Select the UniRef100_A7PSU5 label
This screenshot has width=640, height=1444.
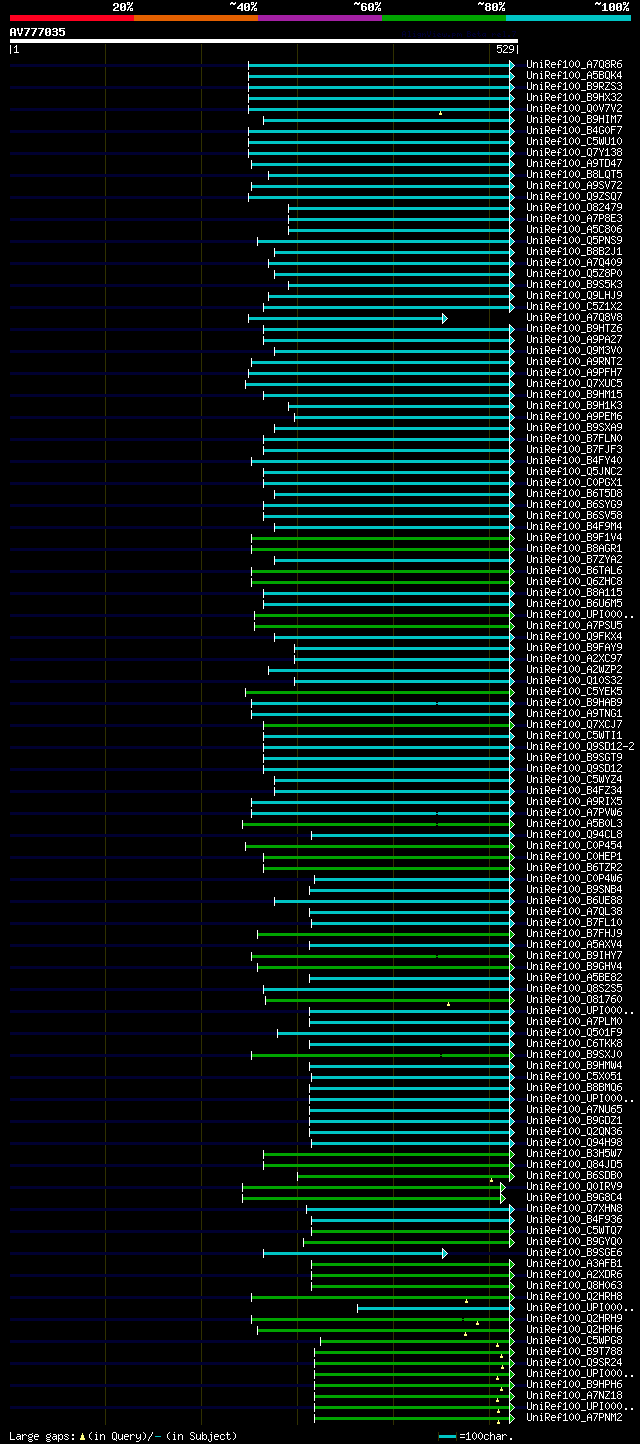(x=574, y=626)
